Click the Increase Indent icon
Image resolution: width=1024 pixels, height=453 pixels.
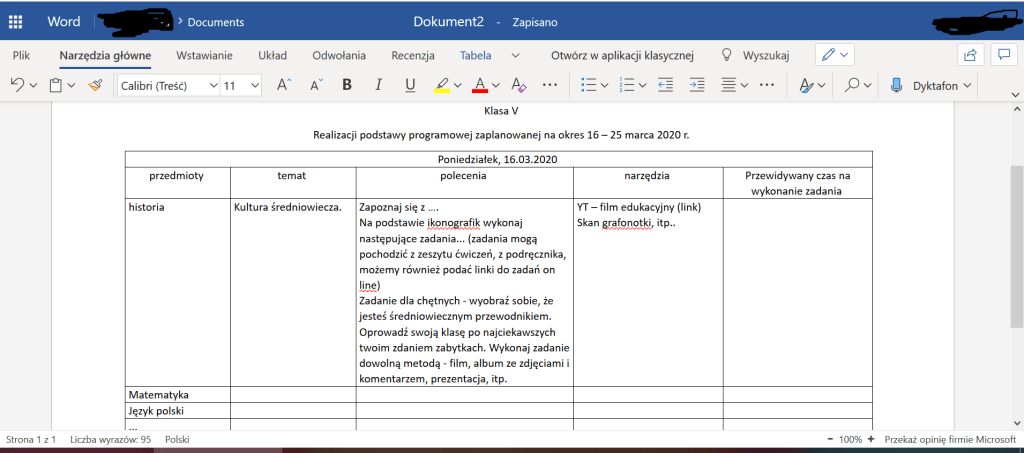(697, 86)
